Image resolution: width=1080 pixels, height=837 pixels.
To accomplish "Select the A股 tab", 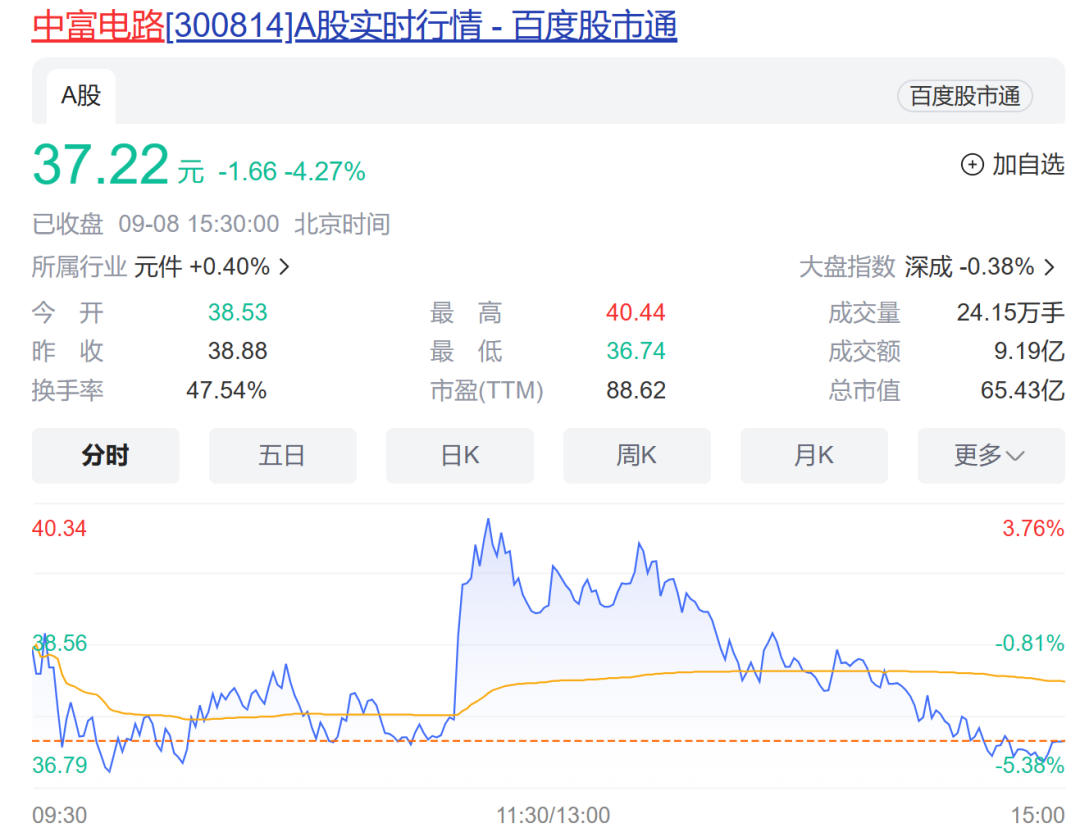I will [x=81, y=96].
